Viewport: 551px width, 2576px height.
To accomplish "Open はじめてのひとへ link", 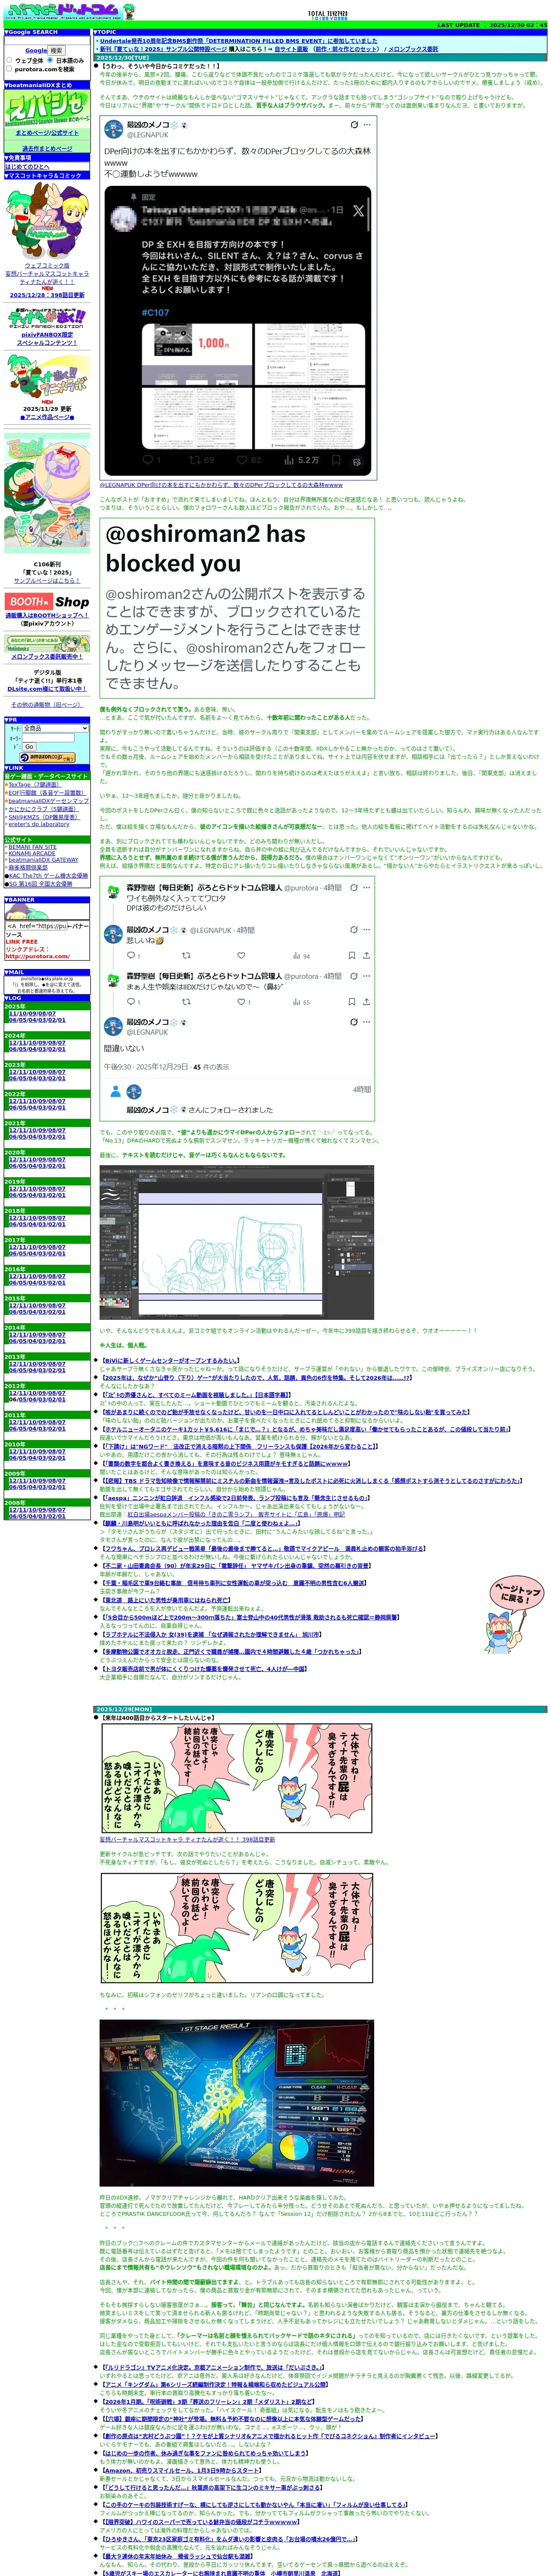I will pos(27,166).
